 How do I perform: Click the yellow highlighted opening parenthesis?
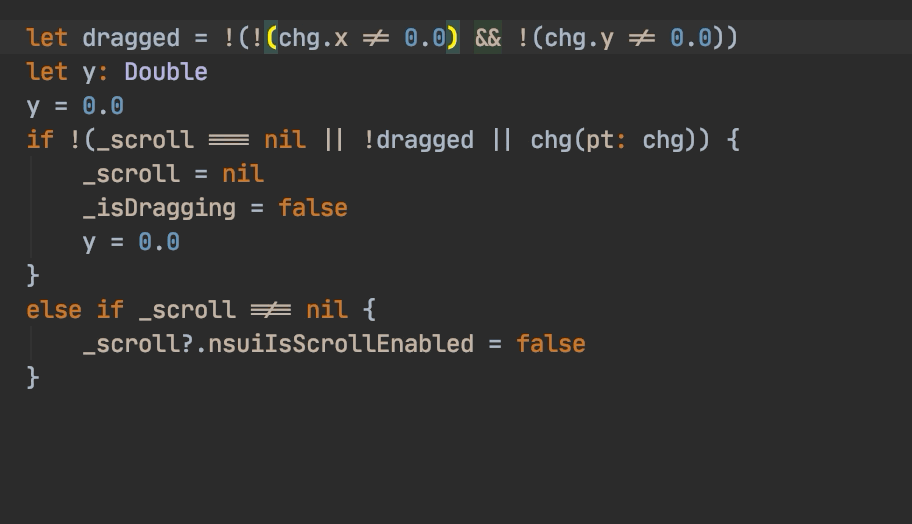pyautogui.click(x=271, y=38)
